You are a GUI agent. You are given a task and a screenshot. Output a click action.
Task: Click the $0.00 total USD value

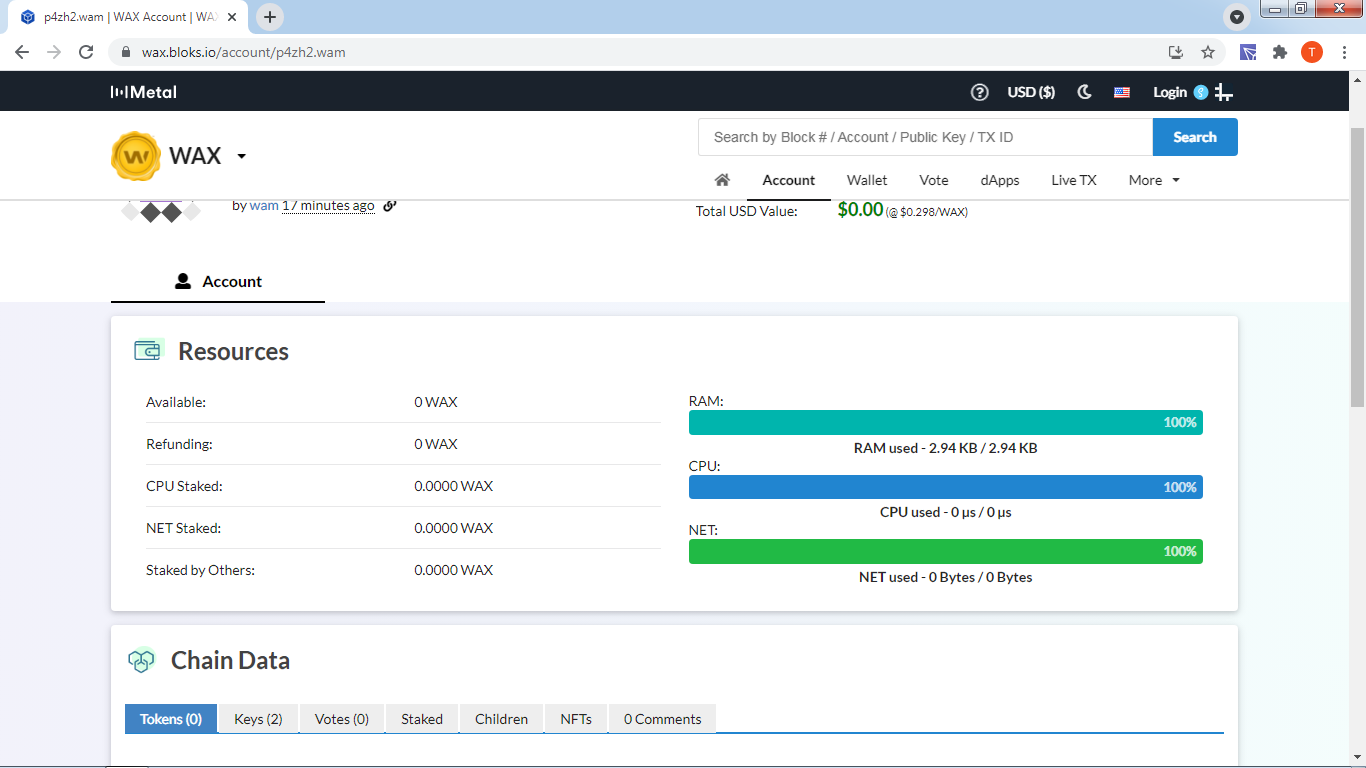[861, 210]
